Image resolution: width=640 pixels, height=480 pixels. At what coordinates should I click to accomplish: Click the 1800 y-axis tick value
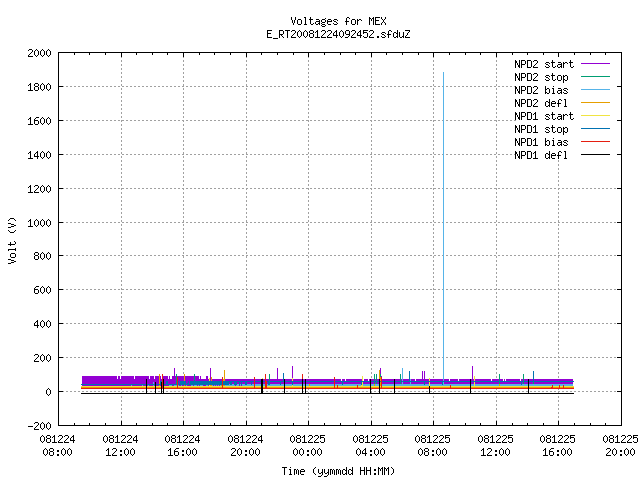point(39,87)
